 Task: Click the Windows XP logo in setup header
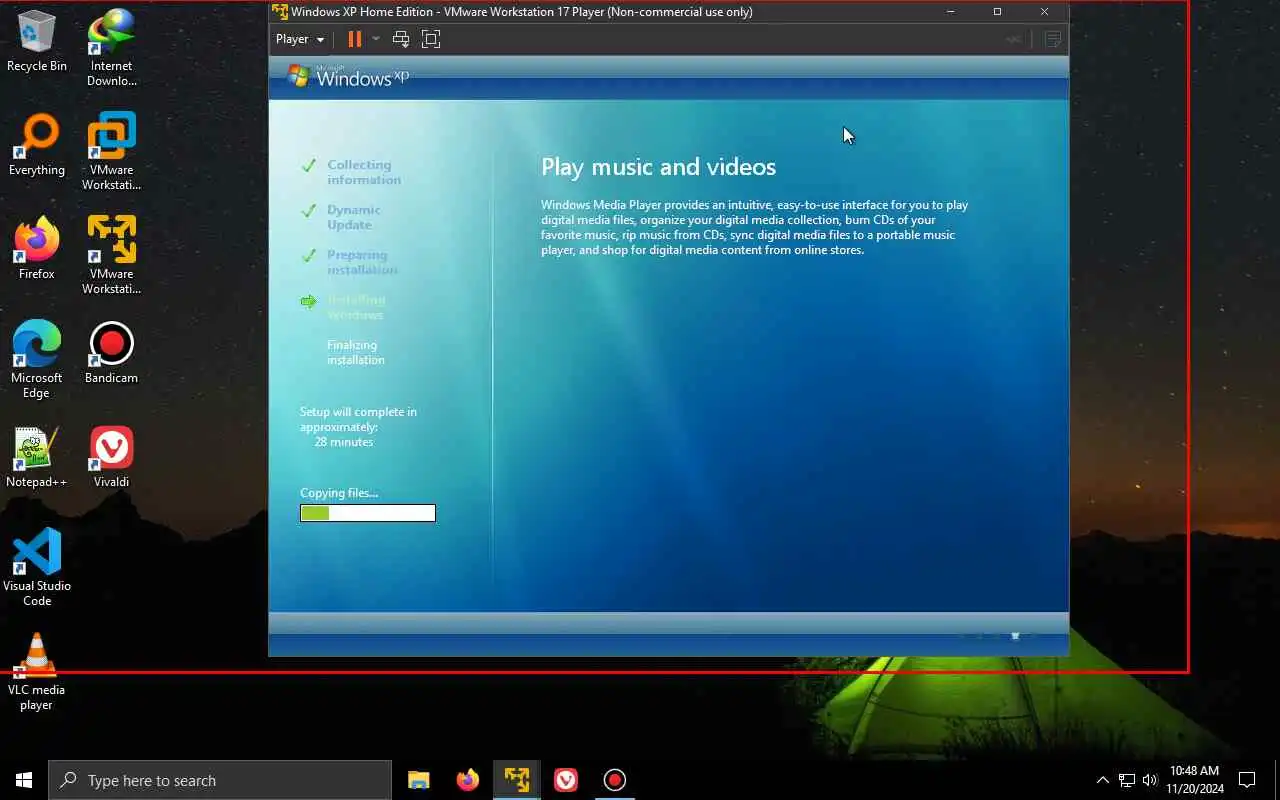click(x=348, y=76)
